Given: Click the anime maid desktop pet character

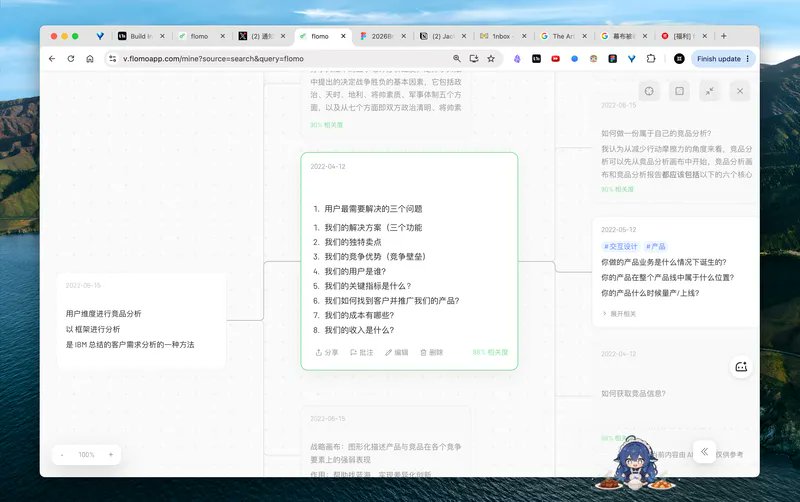Looking at the screenshot, I should click(x=635, y=464).
